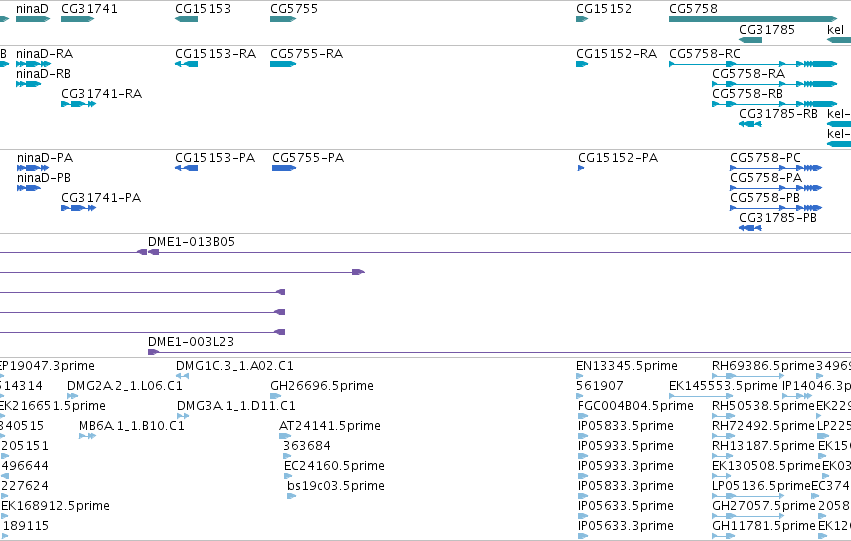Select the EK168912.5prime EST label
The image size is (851, 541).
point(55,506)
